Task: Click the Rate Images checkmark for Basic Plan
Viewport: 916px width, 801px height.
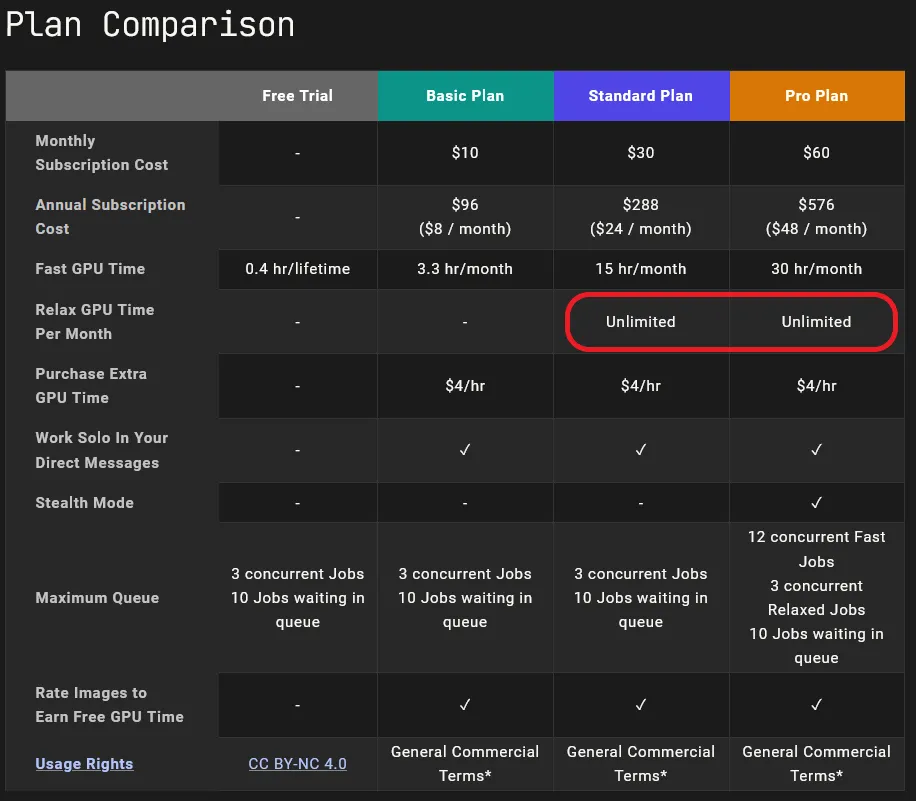Action: [x=465, y=705]
